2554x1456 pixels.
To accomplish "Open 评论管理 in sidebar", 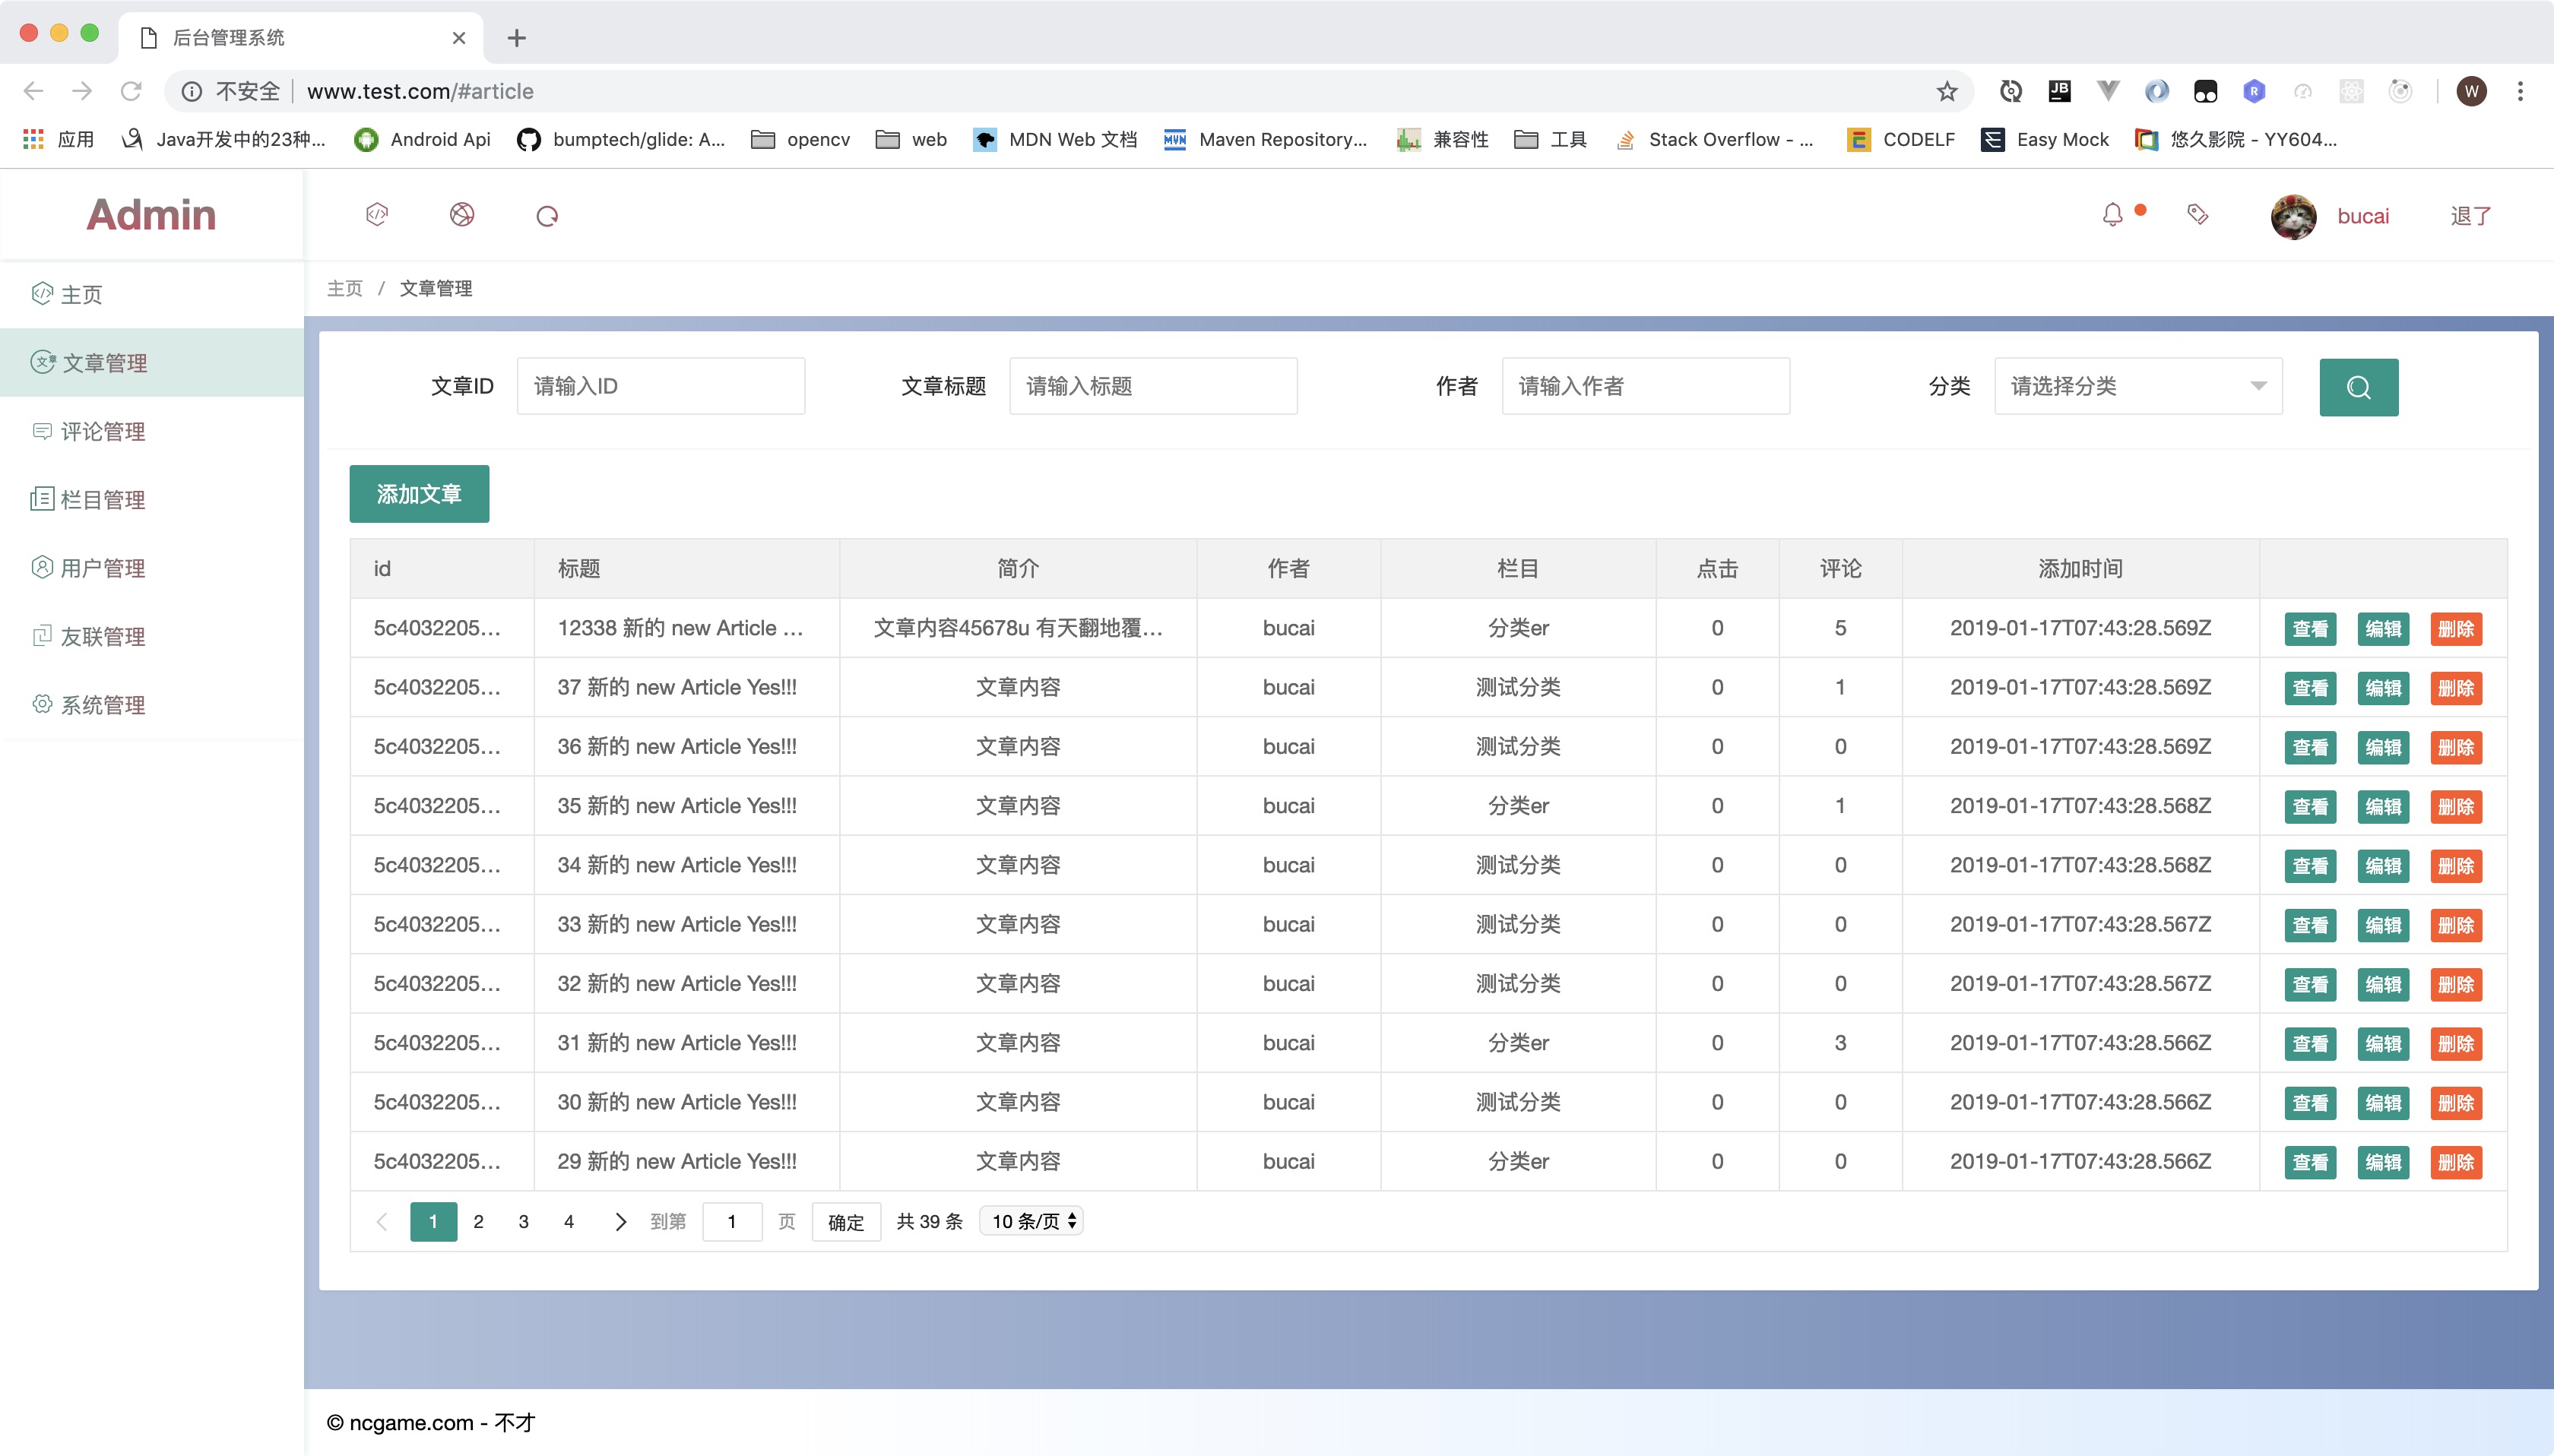I will tap(103, 431).
